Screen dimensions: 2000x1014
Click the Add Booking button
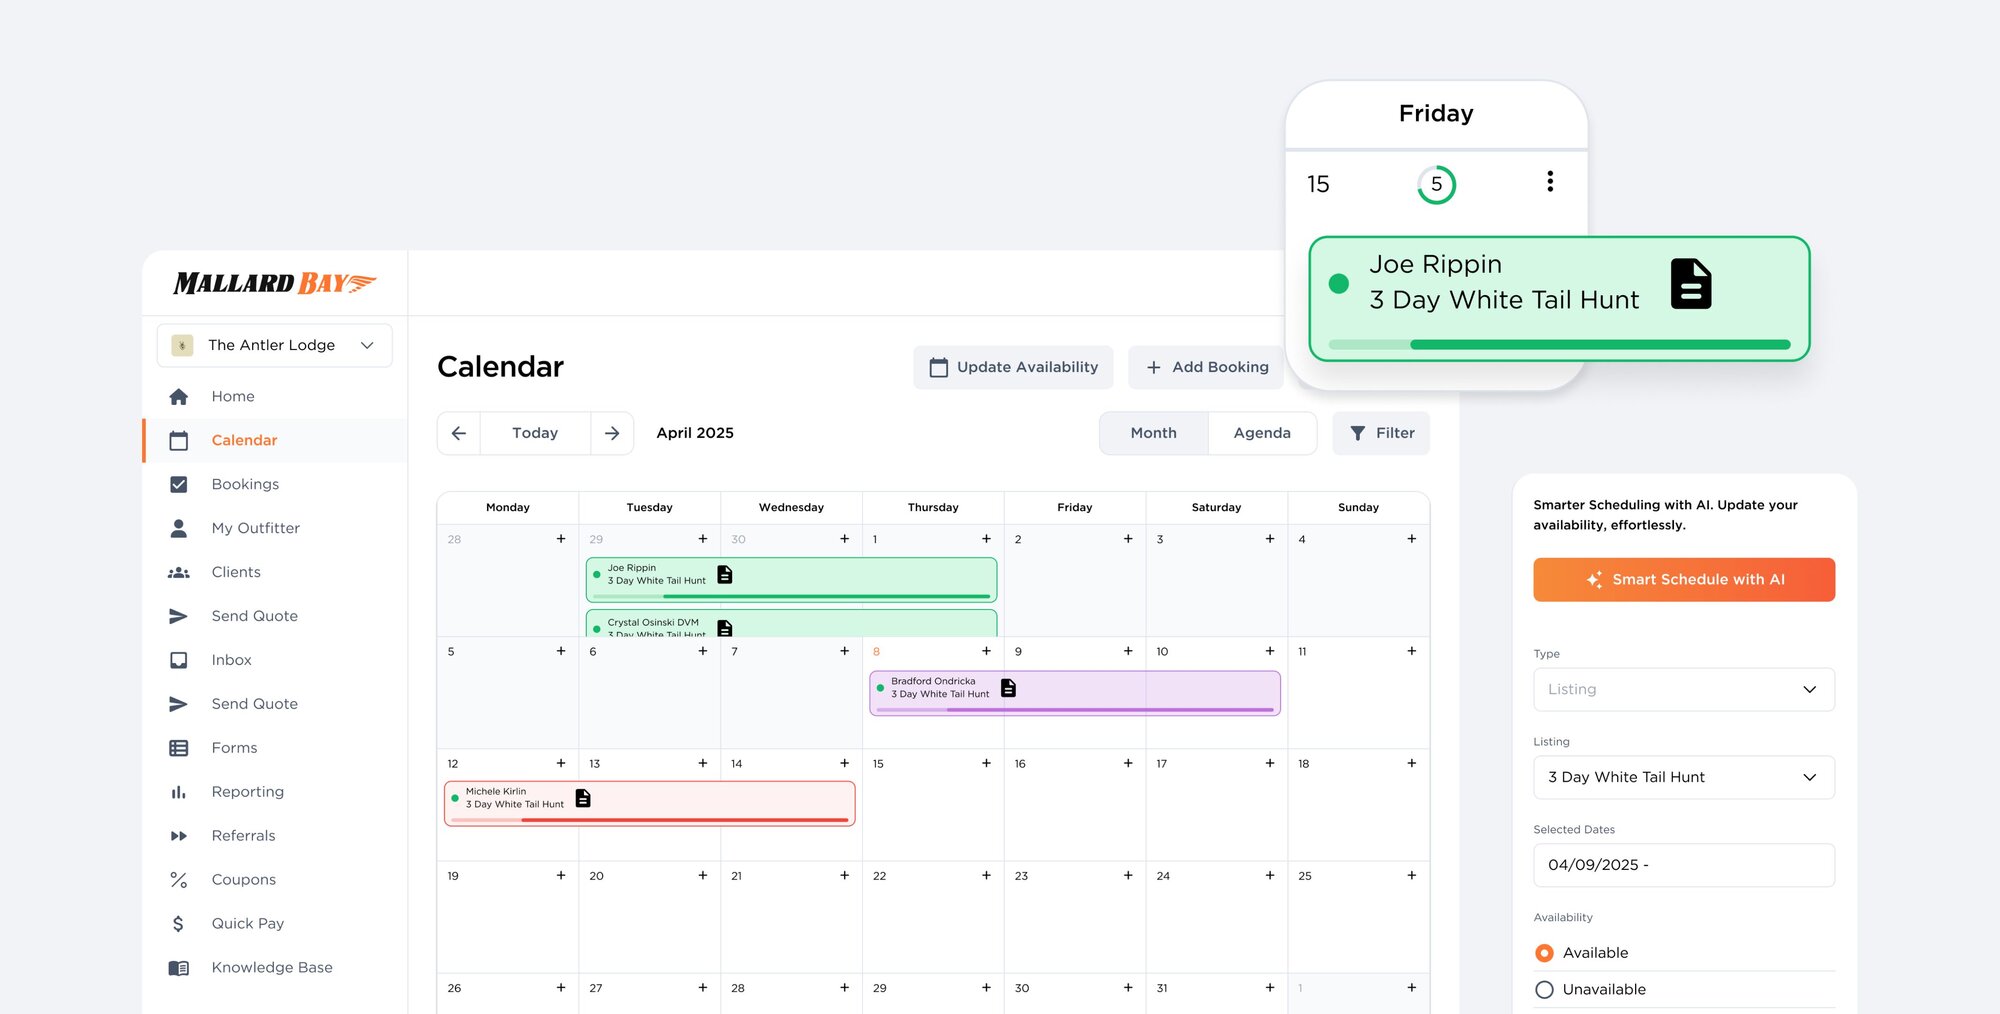tap(1206, 367)
